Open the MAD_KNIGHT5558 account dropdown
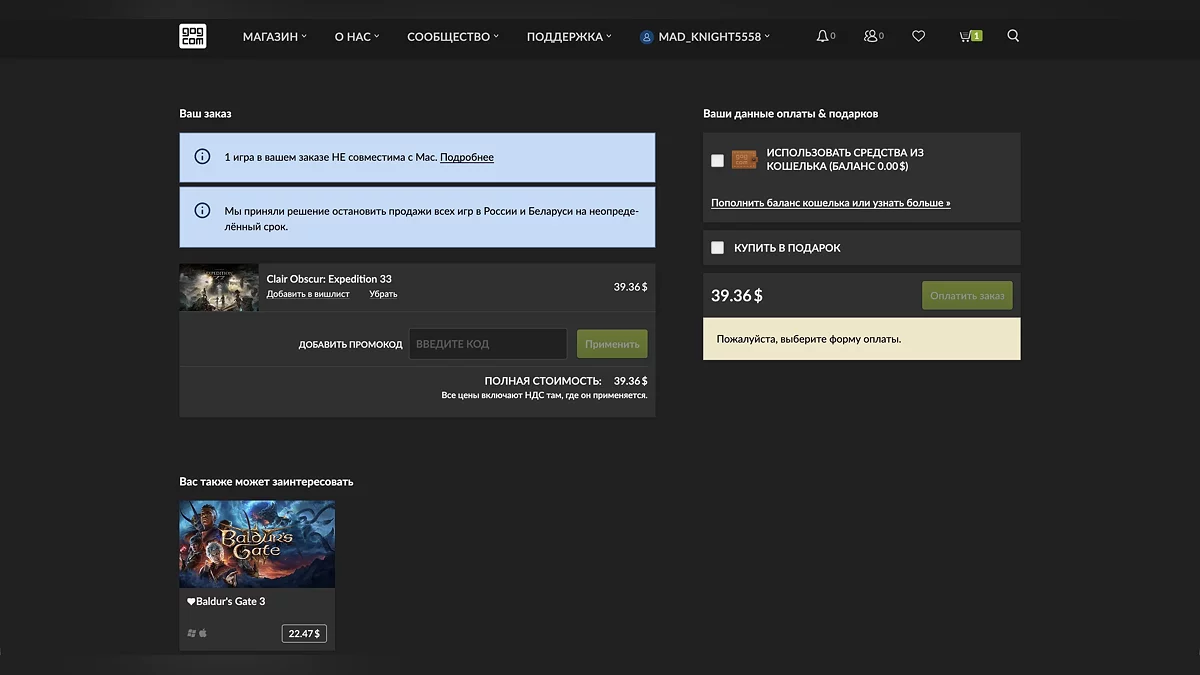Viewport: 1200px width, 675px height. pyautogui.click(x=714, y=37)
